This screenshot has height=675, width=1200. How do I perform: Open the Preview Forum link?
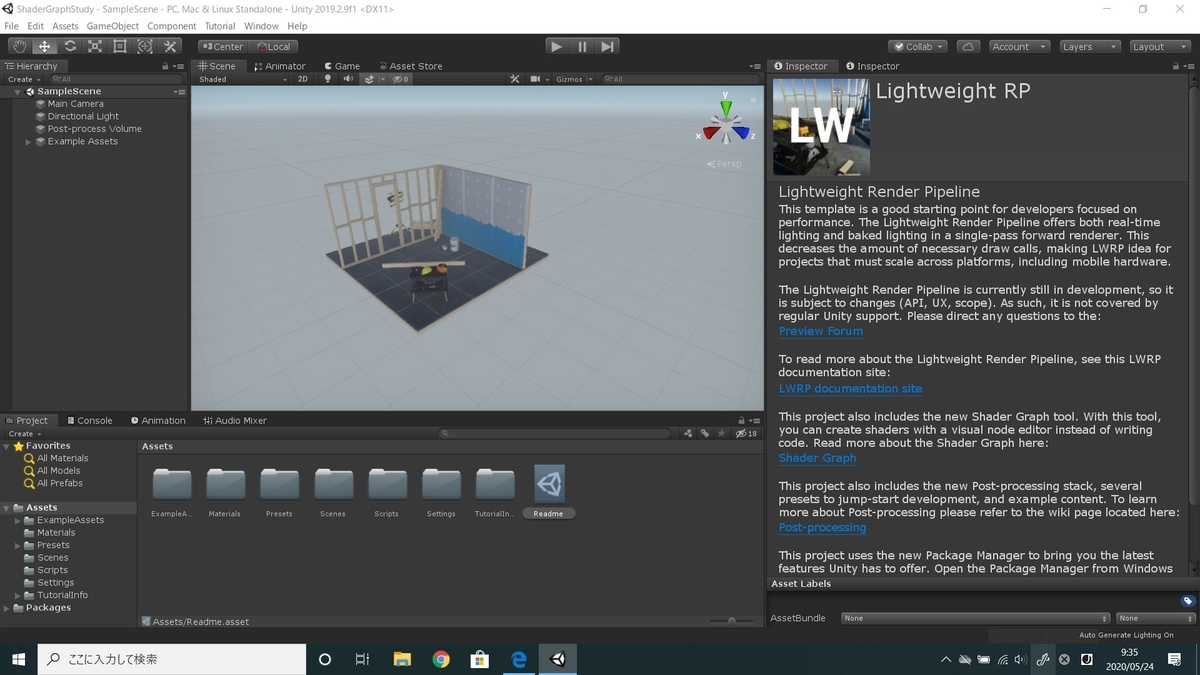pyautogui.click(x=820, y=331)
